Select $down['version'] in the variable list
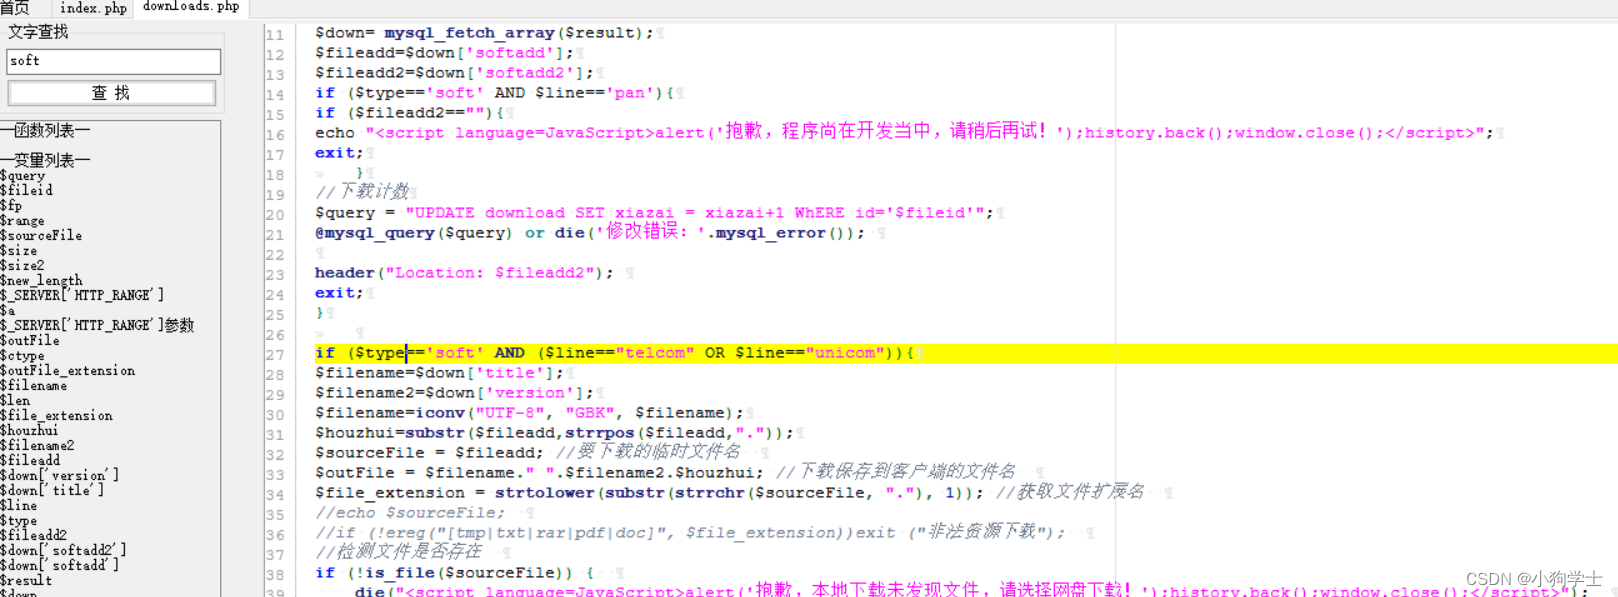The width and height of the screenshot is (1618, 597). (60, 475)
